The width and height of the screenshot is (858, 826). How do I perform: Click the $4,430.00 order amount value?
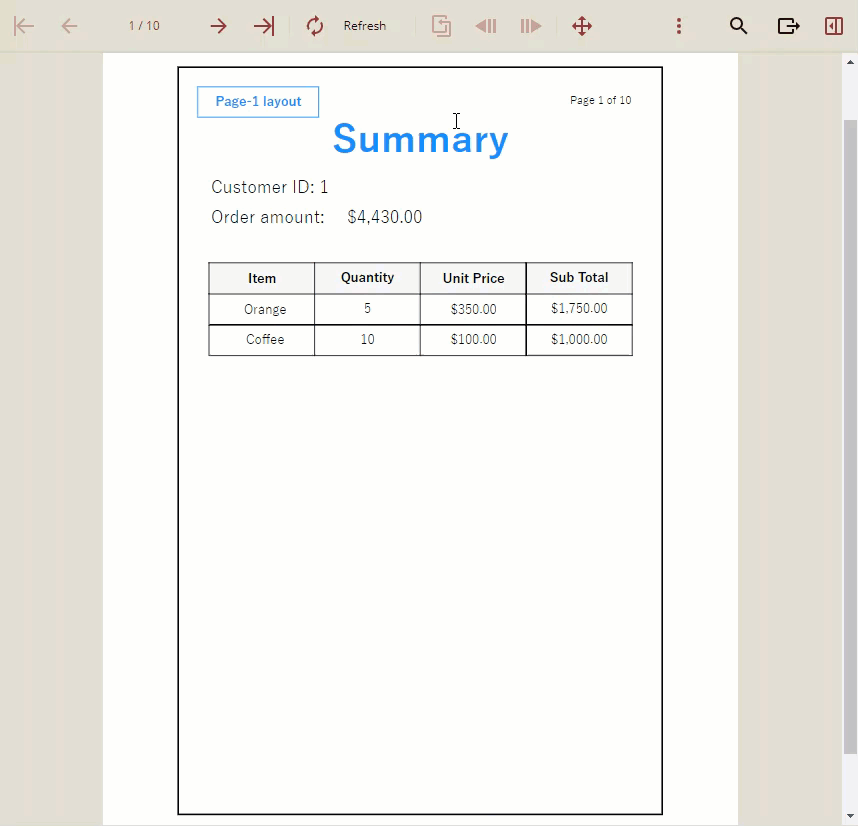(385, 217)
